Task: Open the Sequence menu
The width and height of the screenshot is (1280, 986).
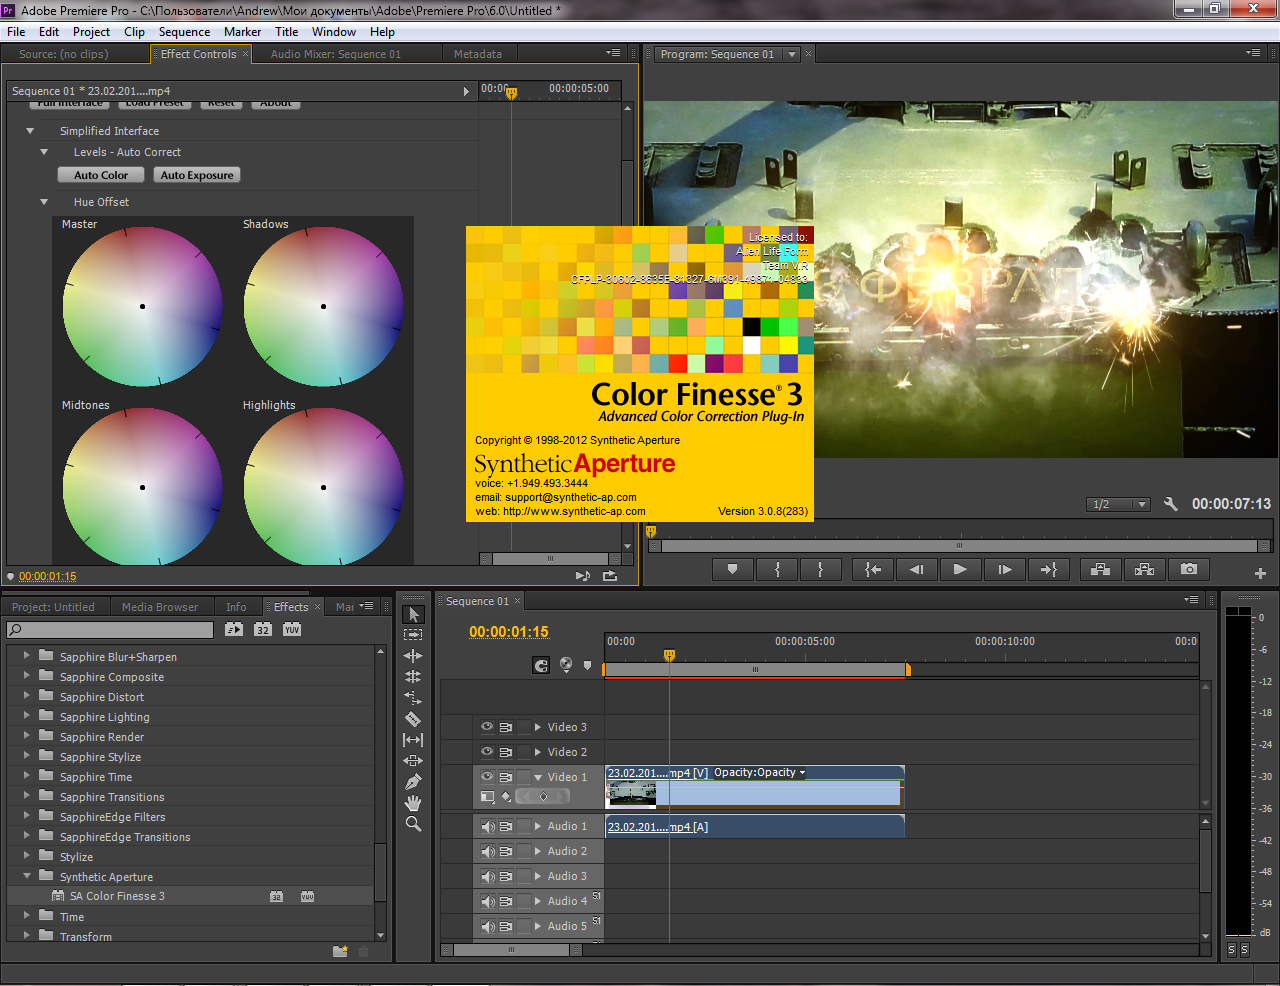Action: (184, 32)
